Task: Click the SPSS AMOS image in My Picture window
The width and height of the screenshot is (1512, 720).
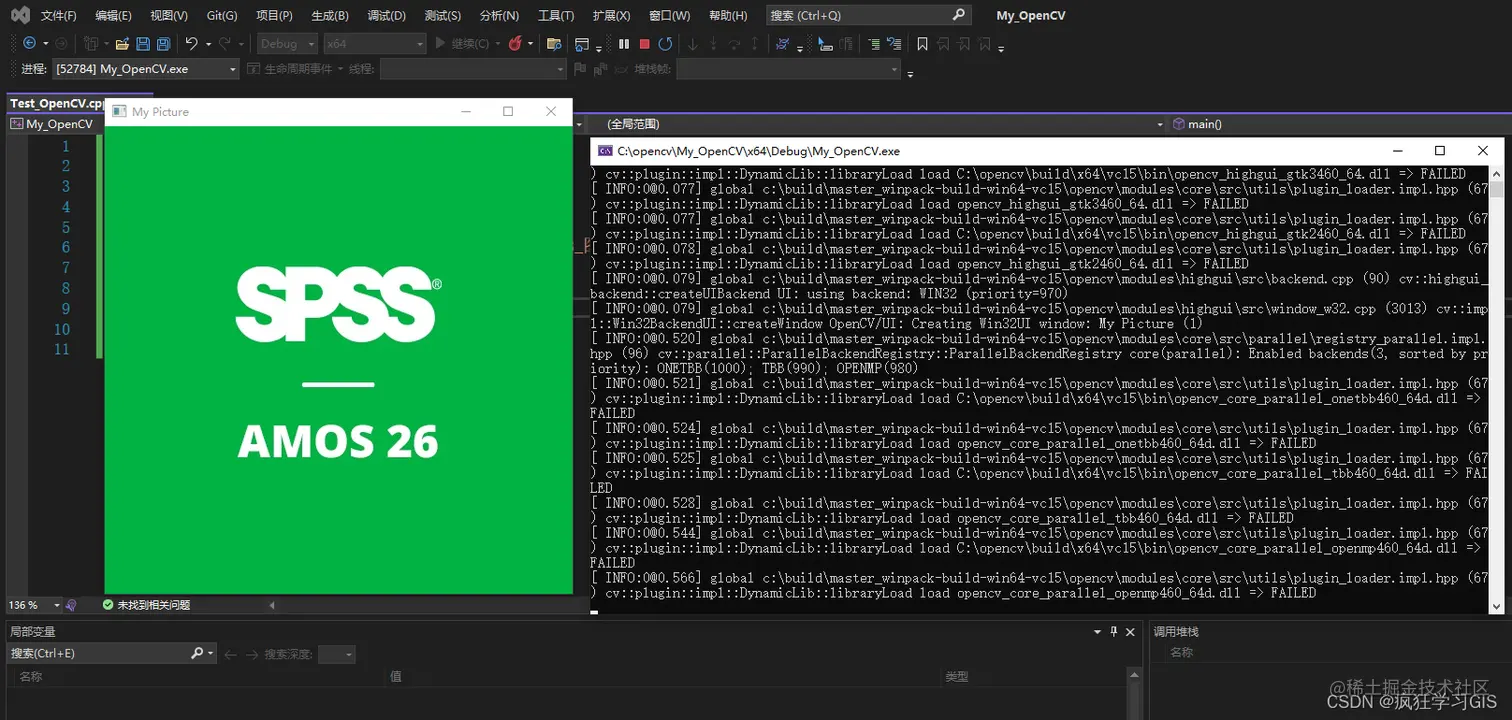Action: [x=338, y=360]
